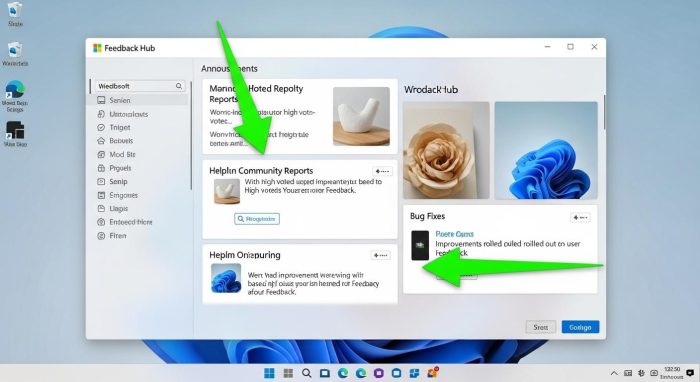Click the gray grid icon beside Start
Image resolution: width=700 pixels, height=382 pixels.
click(288, 373)
